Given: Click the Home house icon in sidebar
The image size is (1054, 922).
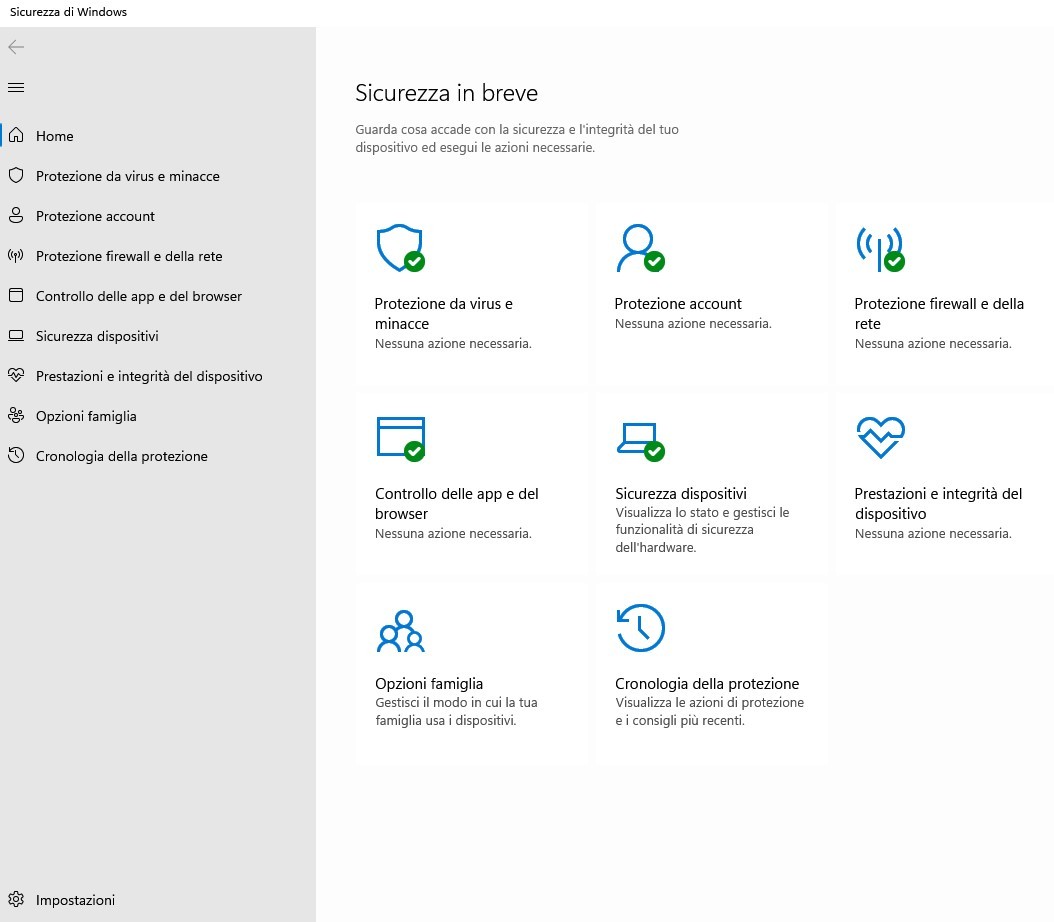Looking at the screenshot, I should pos(16,136).
